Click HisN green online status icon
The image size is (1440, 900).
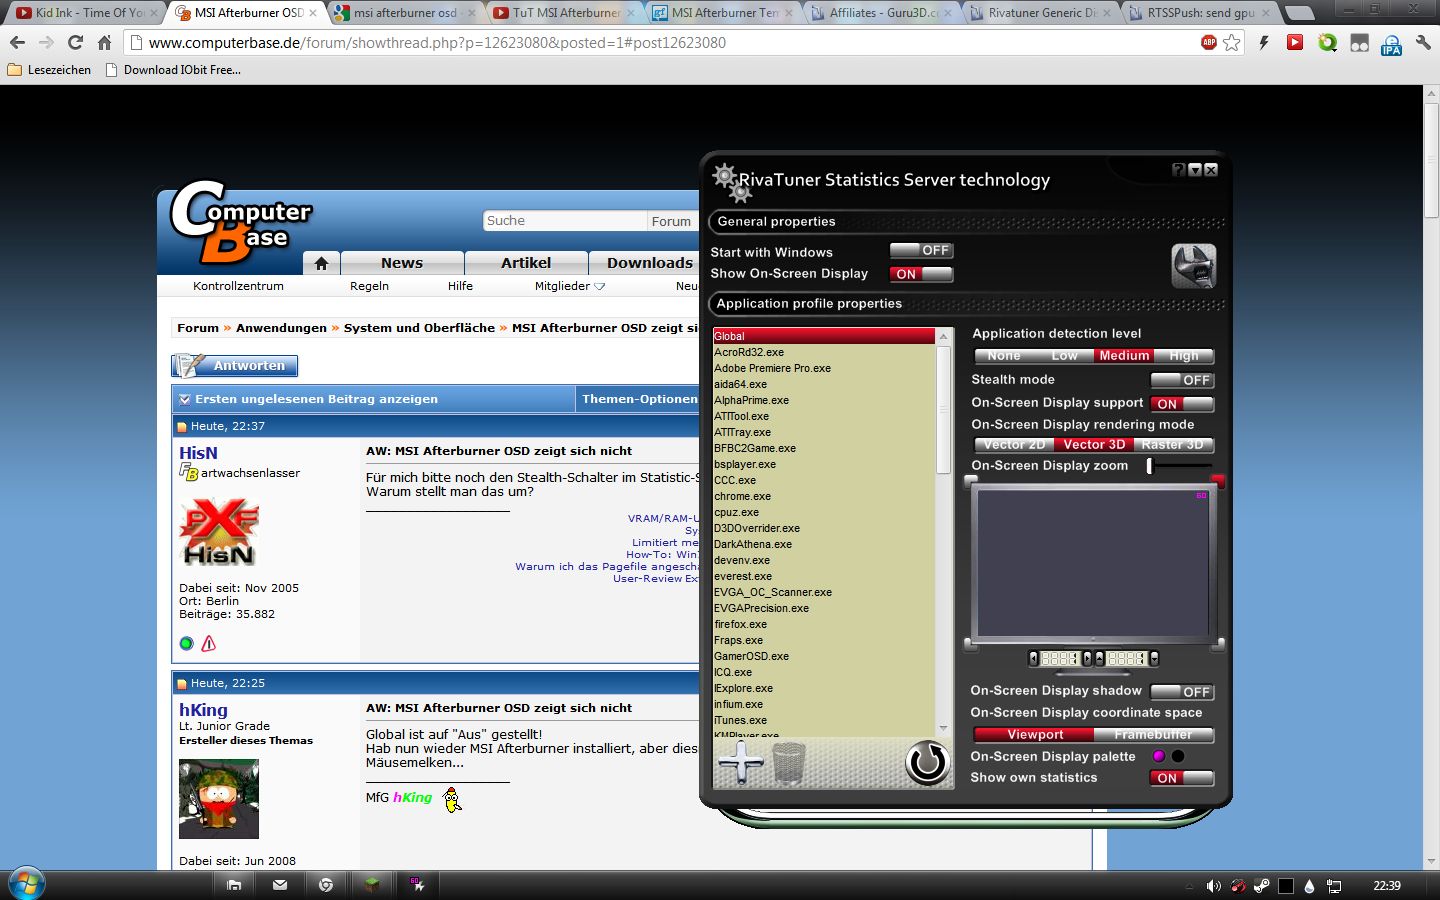(186, 644)
